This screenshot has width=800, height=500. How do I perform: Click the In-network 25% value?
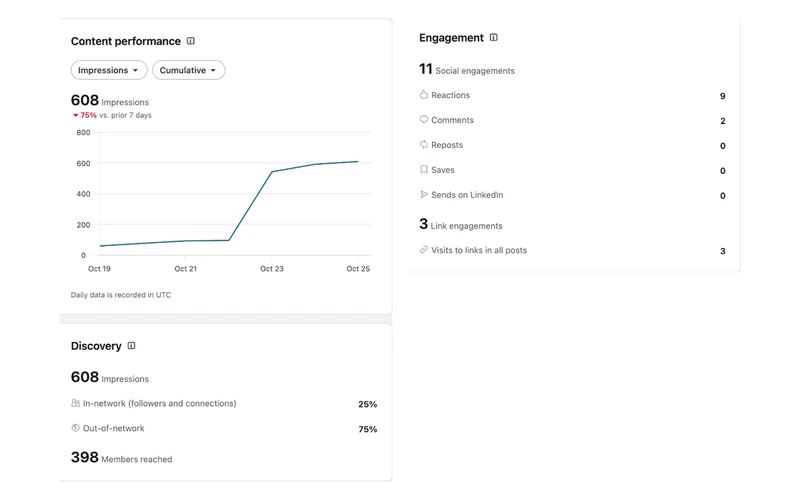point(367,404)
